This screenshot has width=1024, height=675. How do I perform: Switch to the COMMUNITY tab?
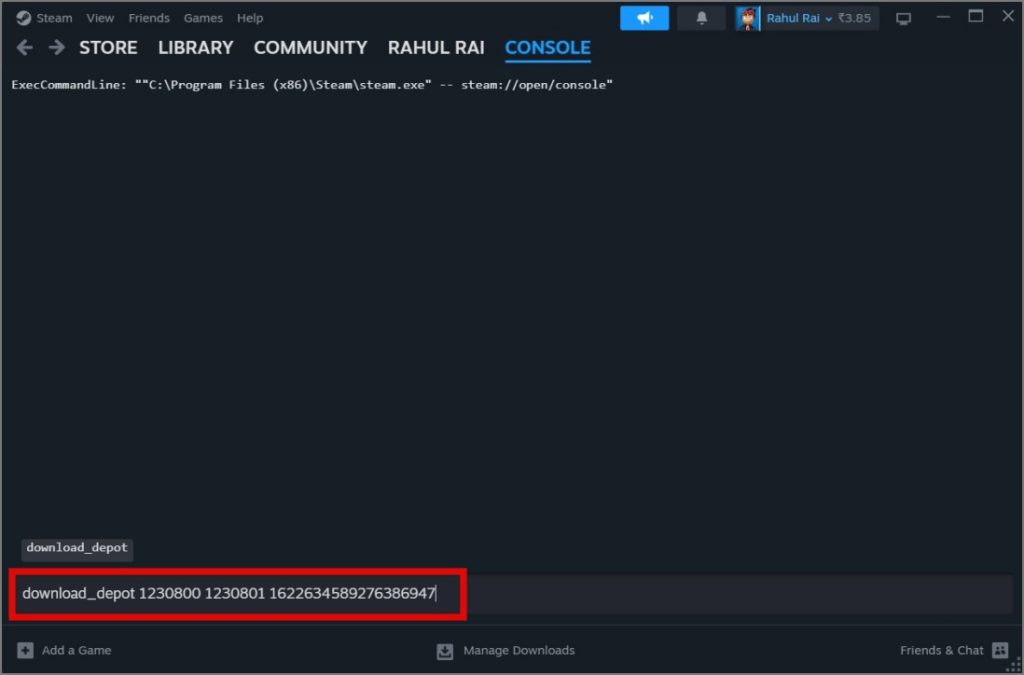click(x=310, y=47)
